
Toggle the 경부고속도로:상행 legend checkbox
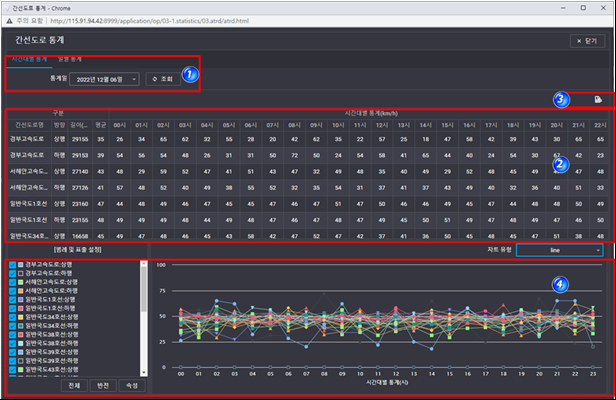[13, 264]
